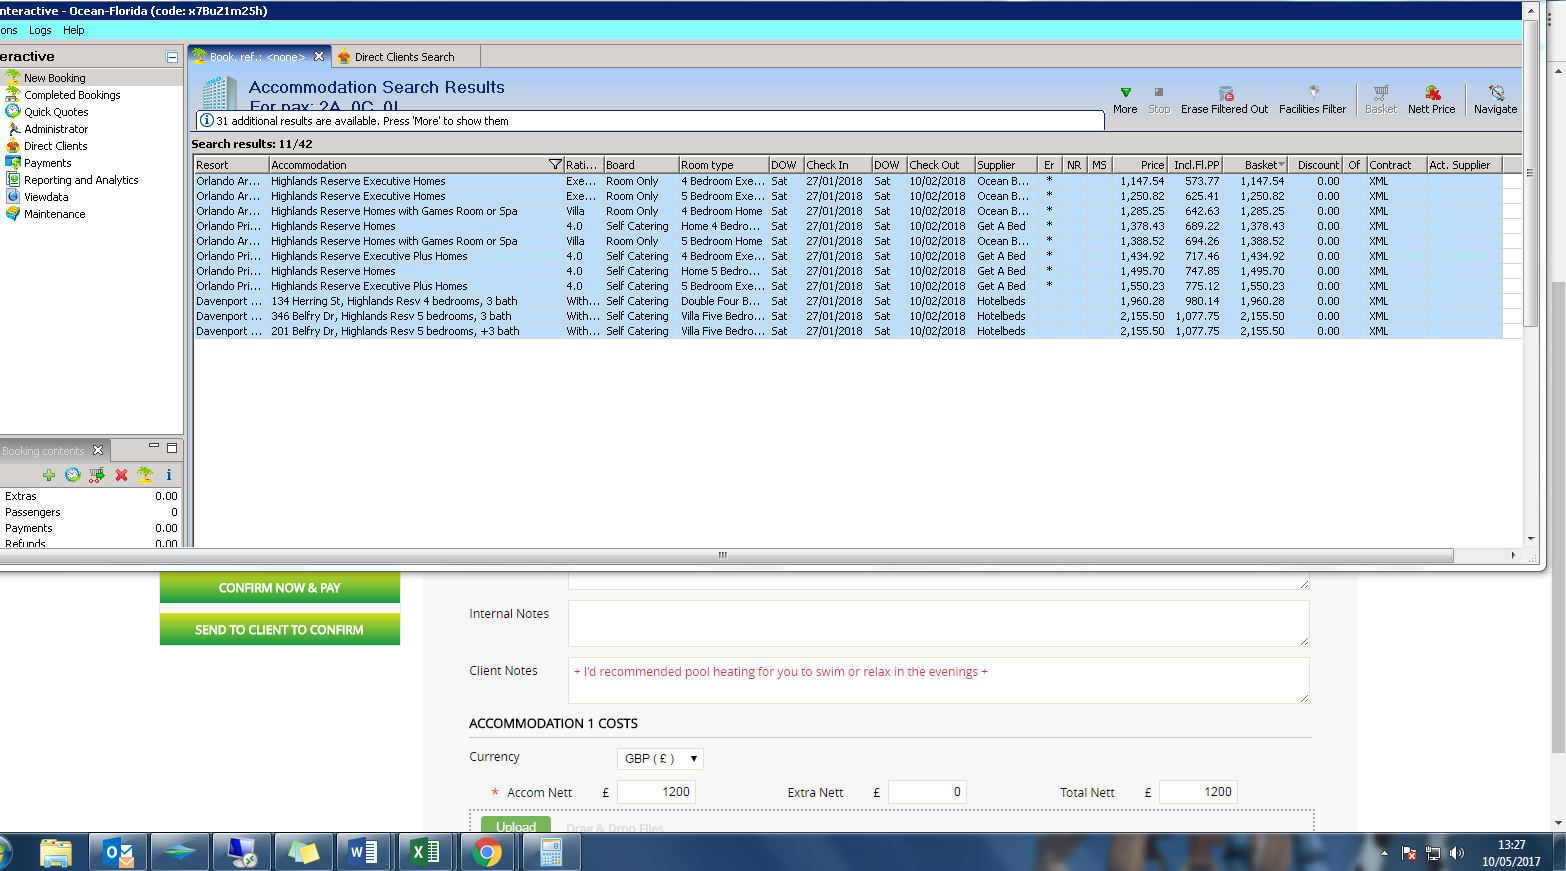
Task: Click the basket-with-arrow icon in Booking contents
Action: pyautogui.click(x=97, y=475)
